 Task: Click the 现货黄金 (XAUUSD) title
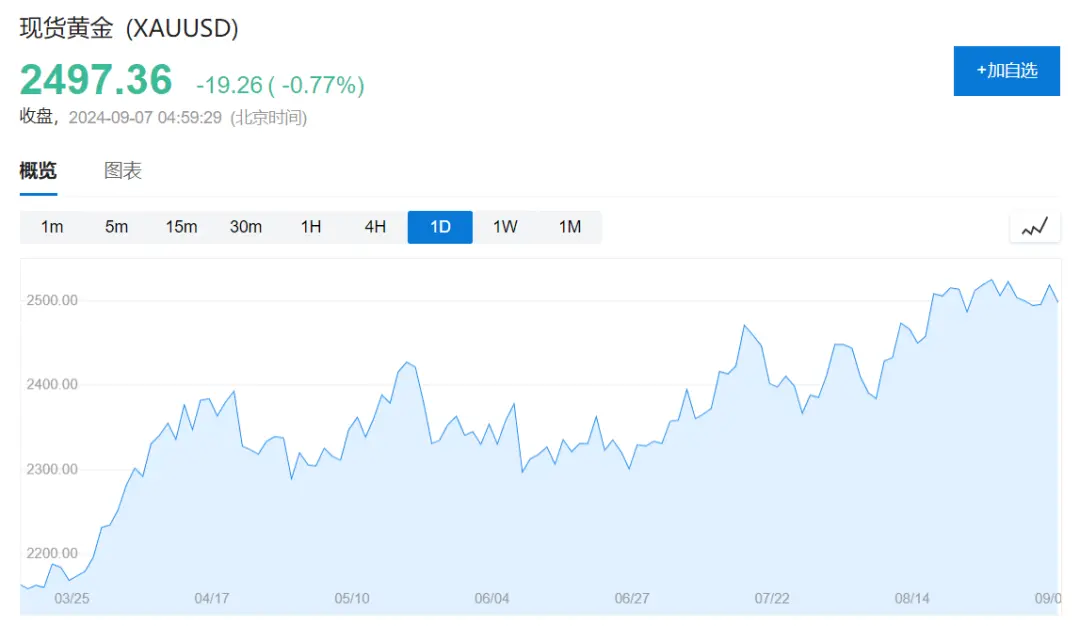(x=129, y=28)
